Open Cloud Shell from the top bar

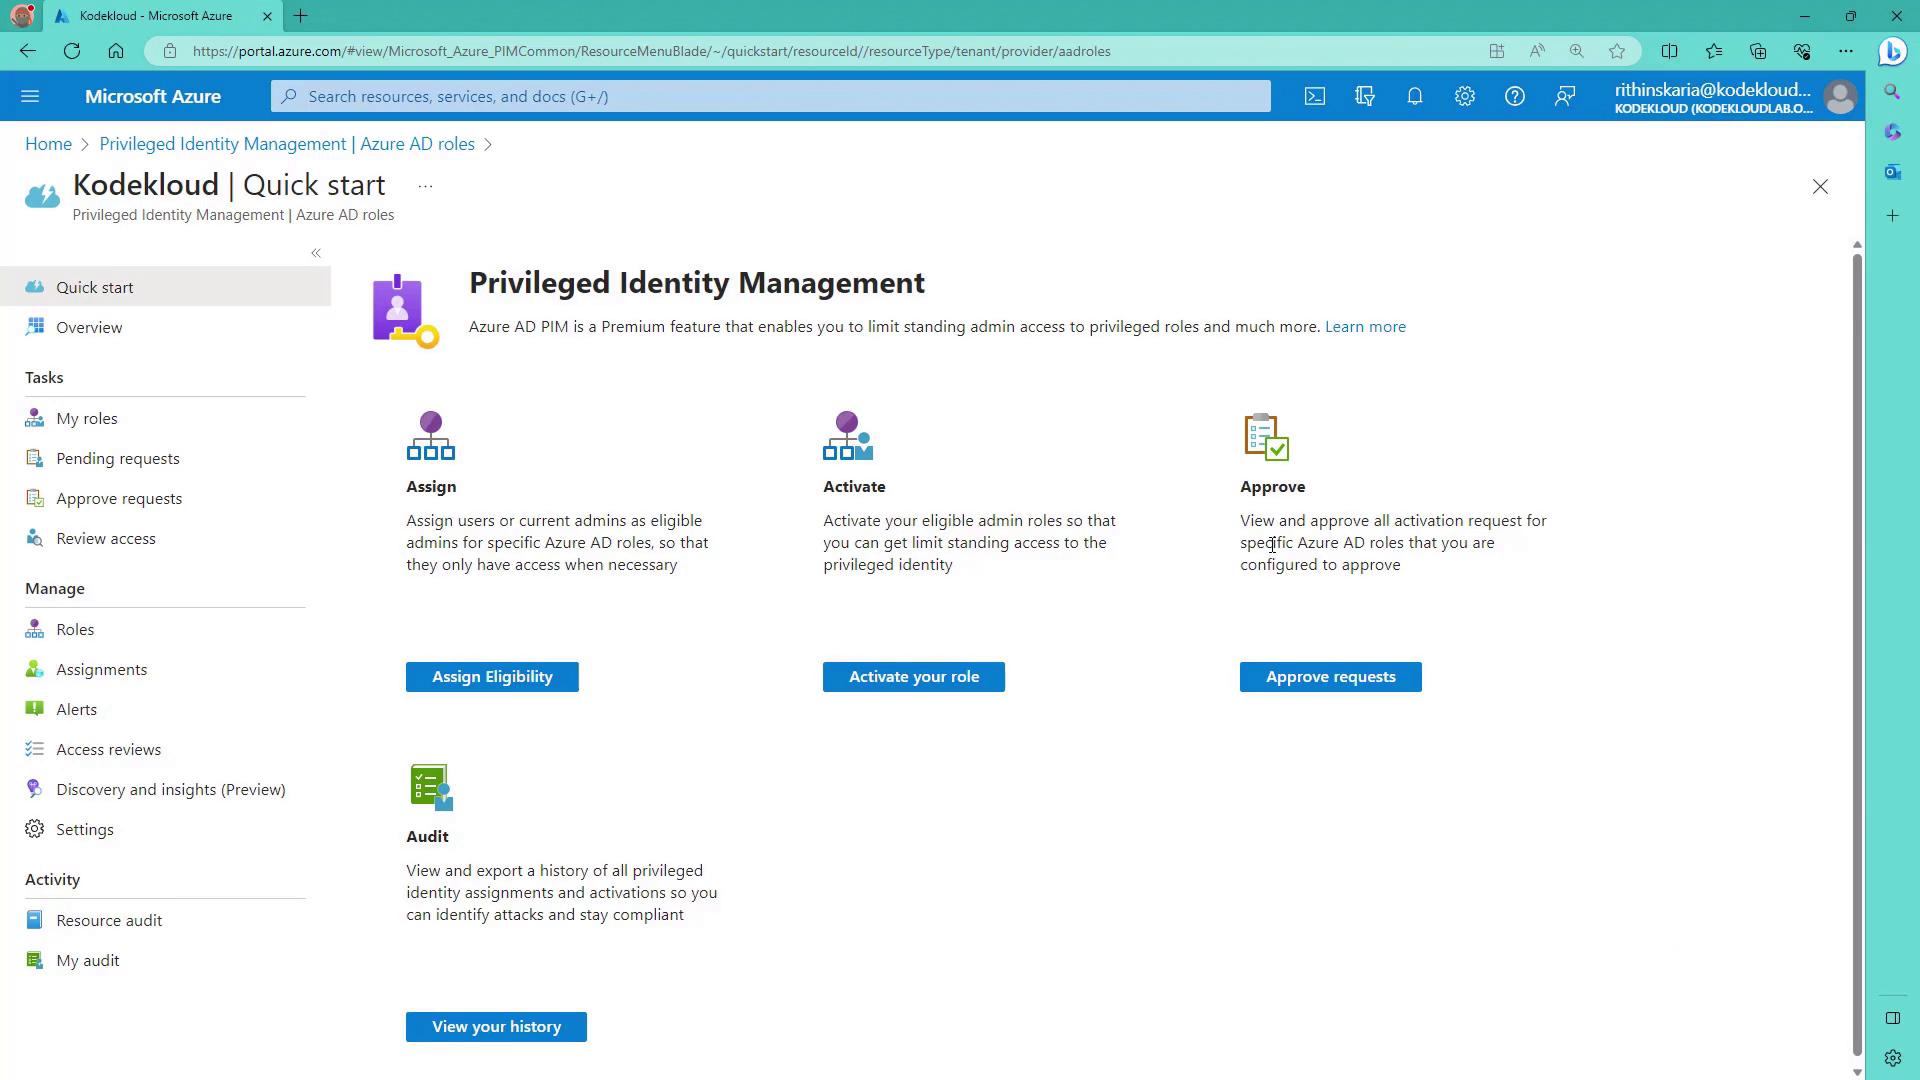[x=1315, y=97]
